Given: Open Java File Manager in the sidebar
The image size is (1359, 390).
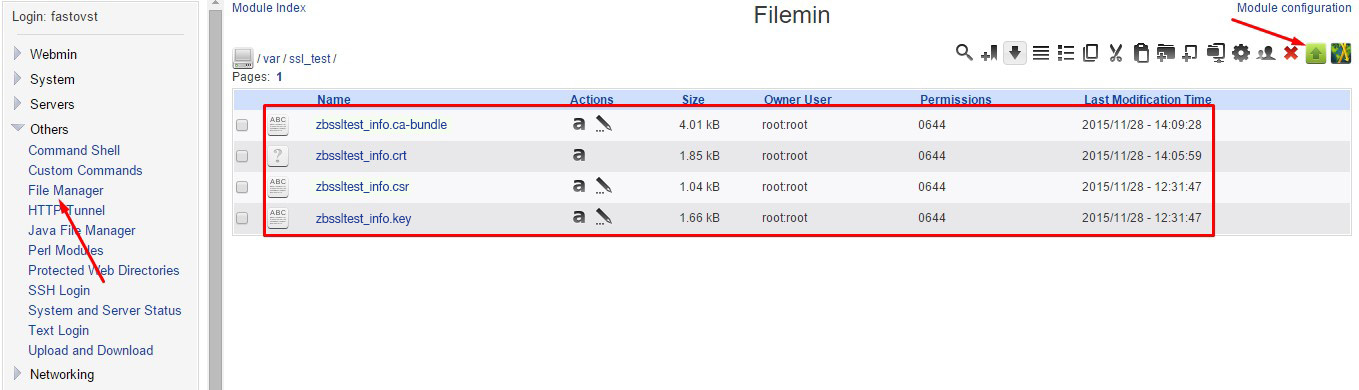Looking at the screenshot, I should pyautogui.click(x=82, y=230).
